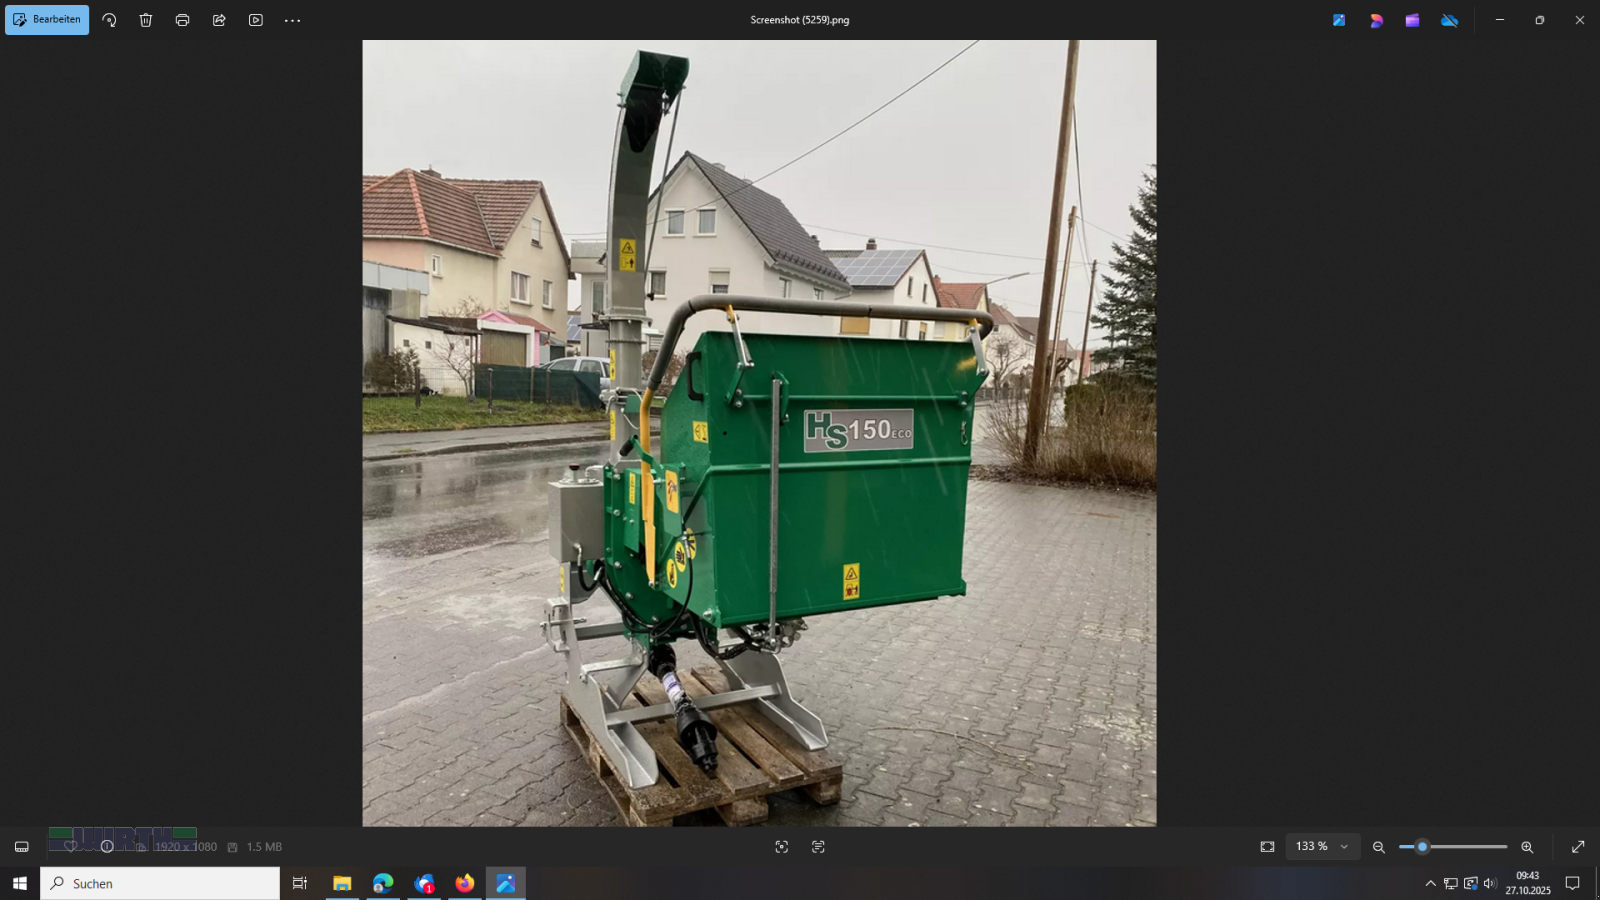Delete the current photo
The image size is (1600, 900).
pos(145,19)
